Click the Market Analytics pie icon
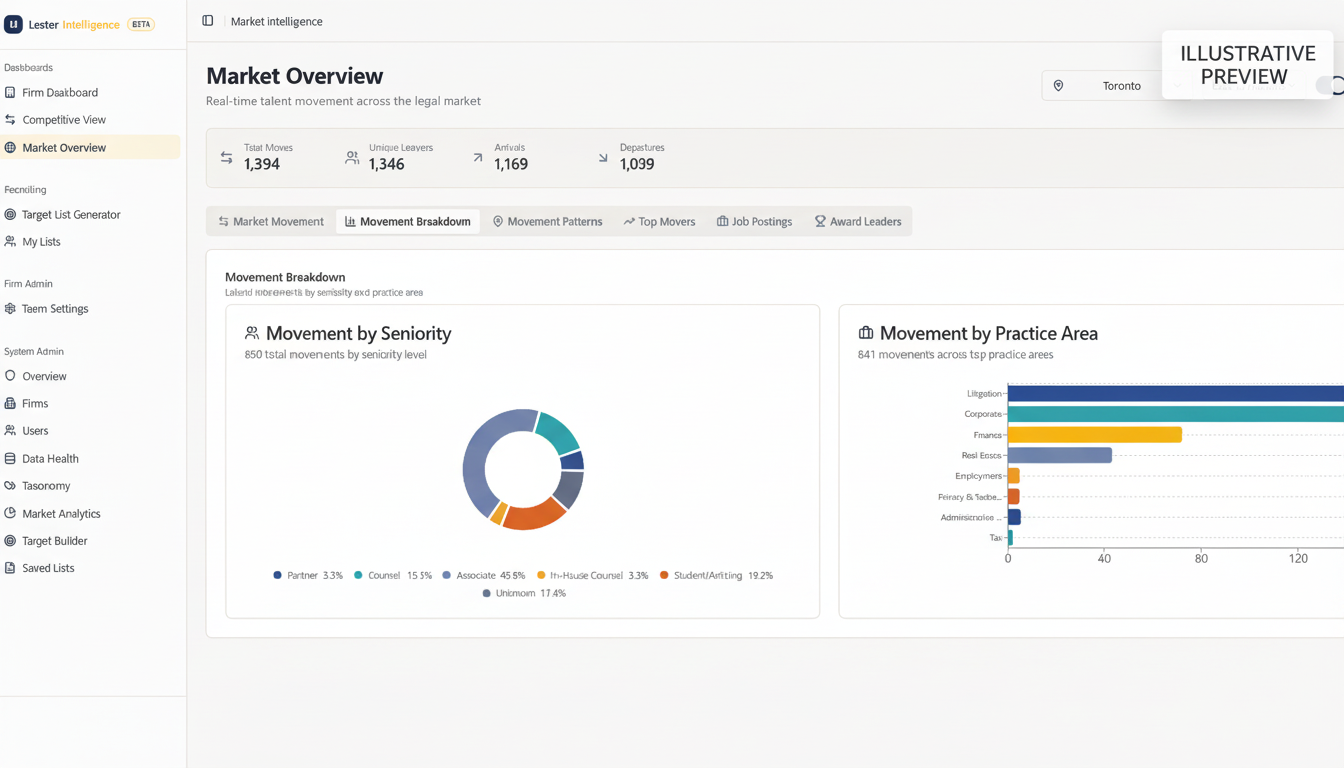1344x768 pixels. tap(10, 513)
